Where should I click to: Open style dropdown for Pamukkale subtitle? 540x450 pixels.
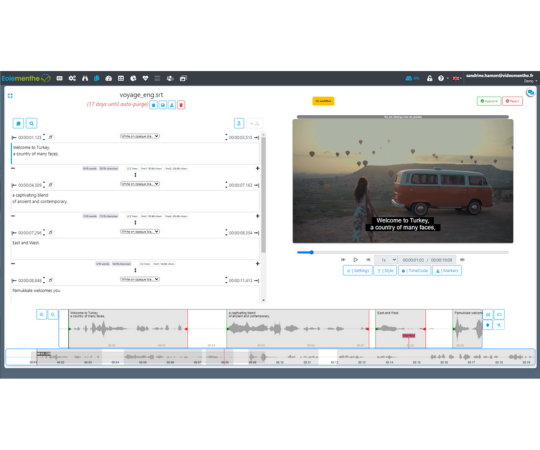pyautogui.click(x=140, y=279)
